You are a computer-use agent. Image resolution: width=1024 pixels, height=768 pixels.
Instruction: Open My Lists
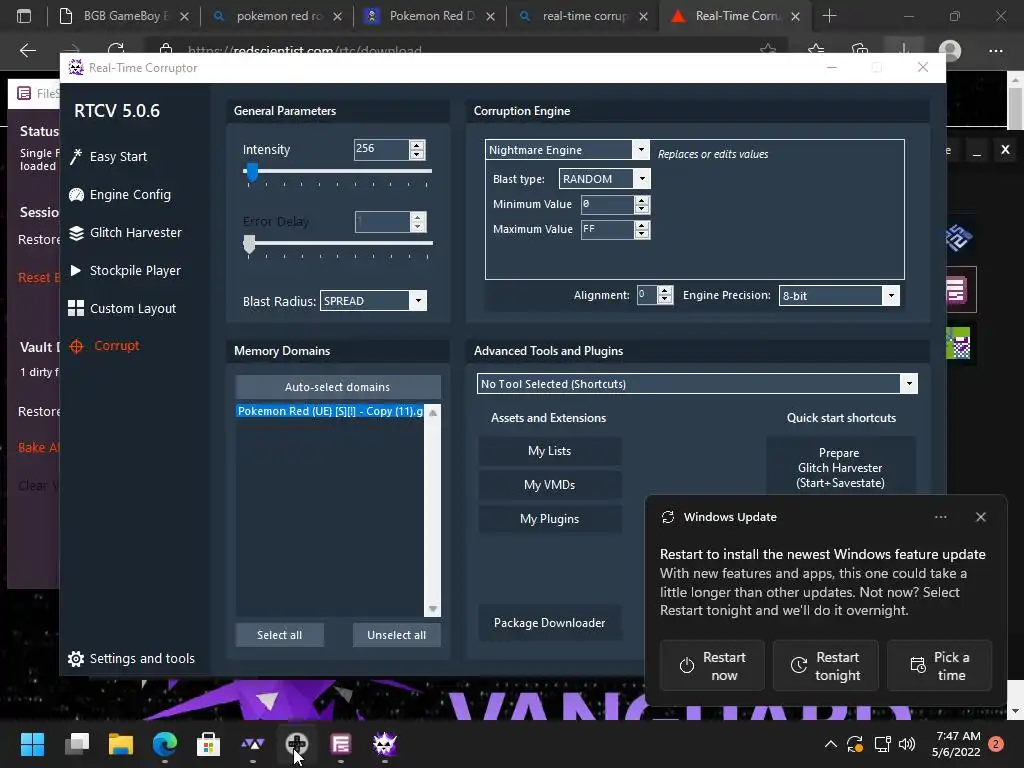coord(550,451)
